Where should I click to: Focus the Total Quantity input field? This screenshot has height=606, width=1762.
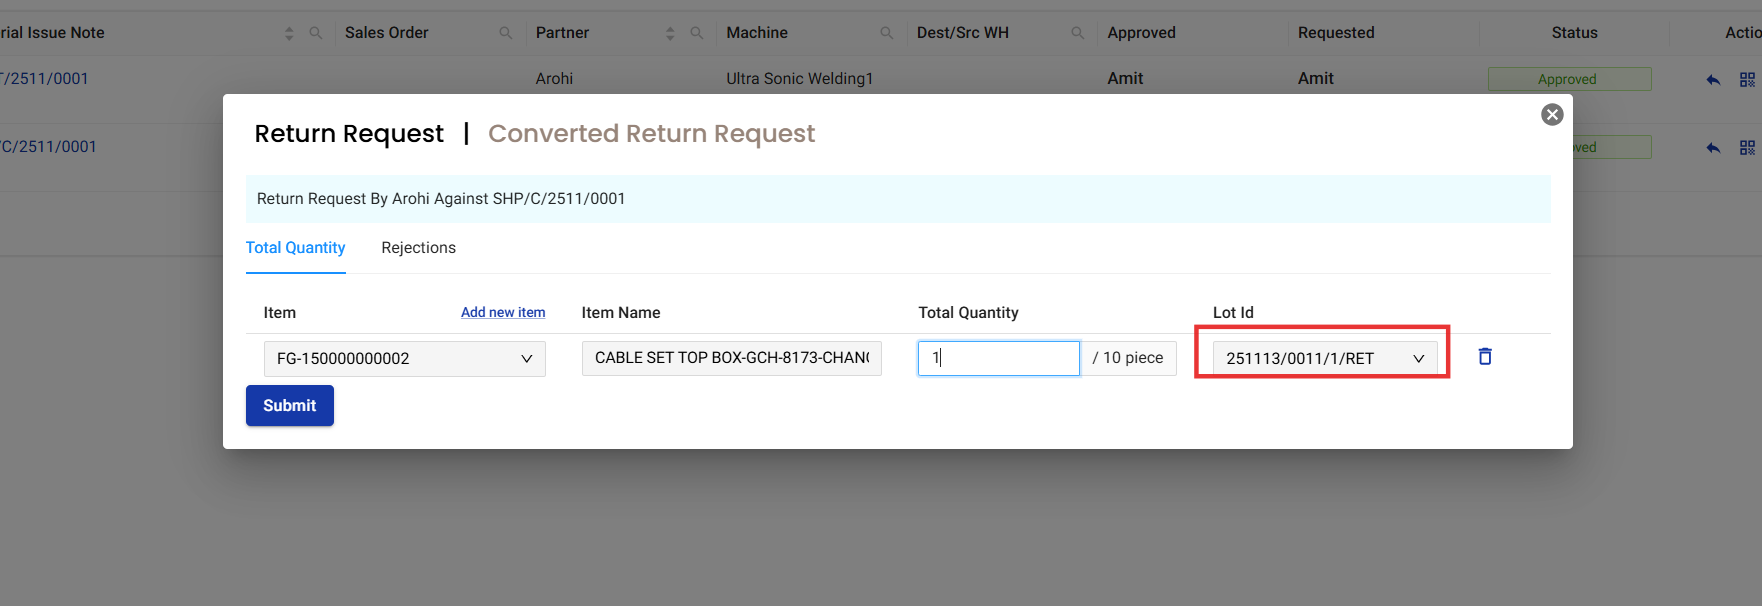click(x=998, y=358)
